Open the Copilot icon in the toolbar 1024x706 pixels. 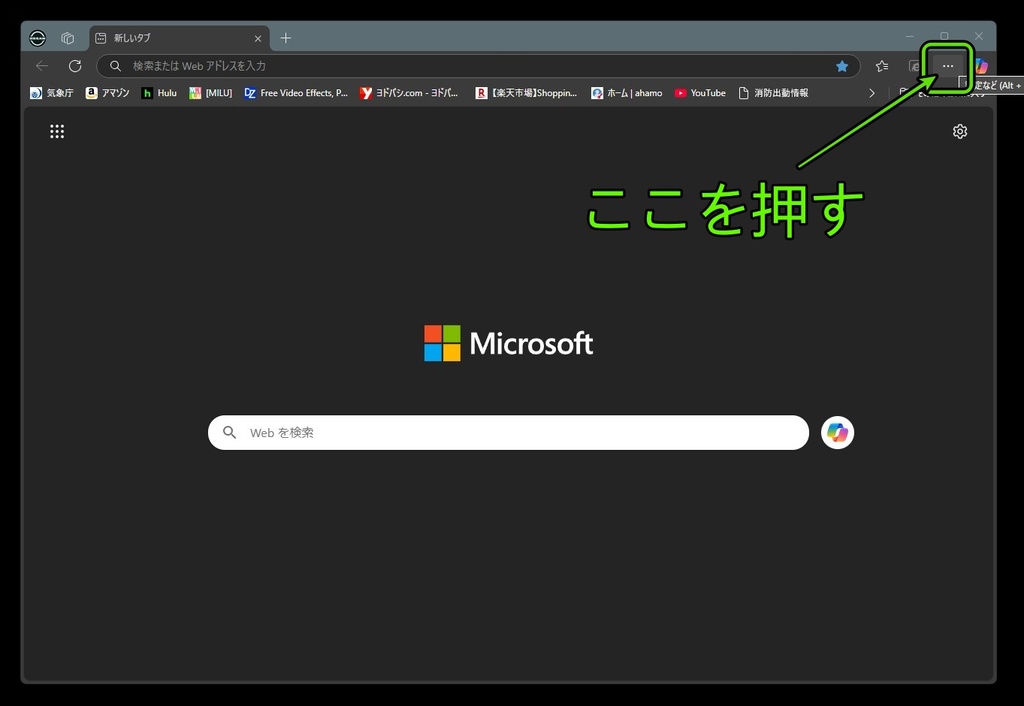click(982, 66)
